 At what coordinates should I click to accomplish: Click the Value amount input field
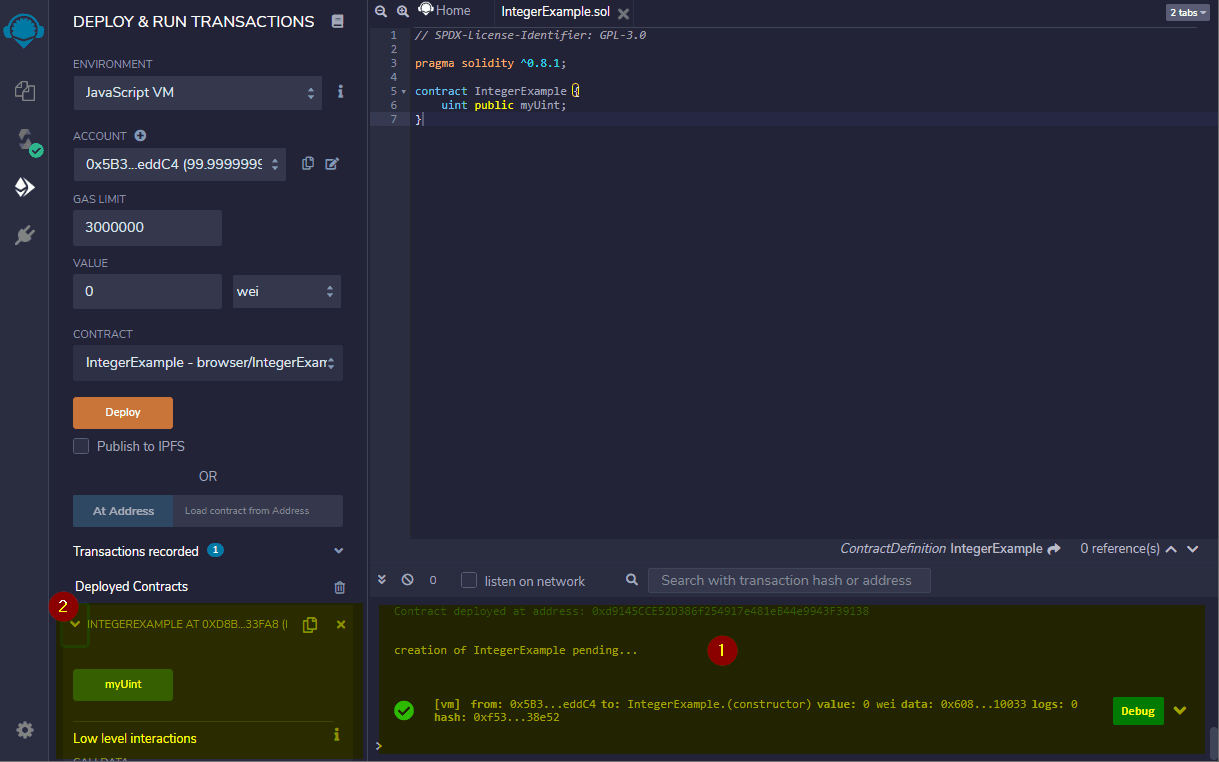click(147, 292)
